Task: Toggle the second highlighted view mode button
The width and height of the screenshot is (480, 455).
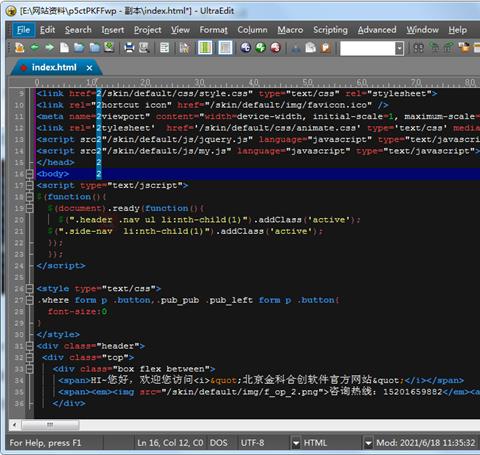Action: tap(225, 48)
